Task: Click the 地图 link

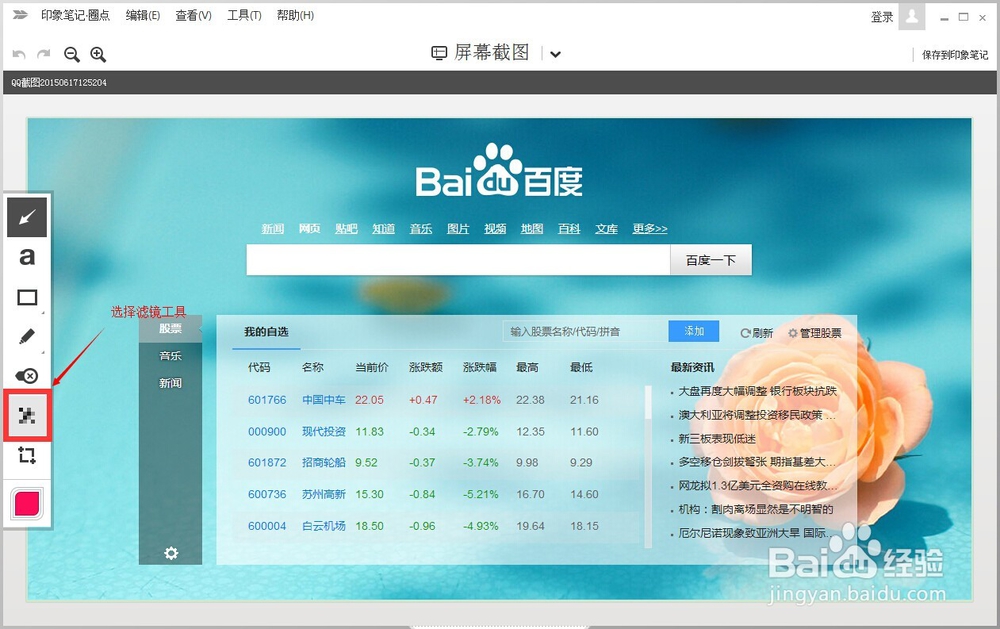Action: tap(532, 228)
